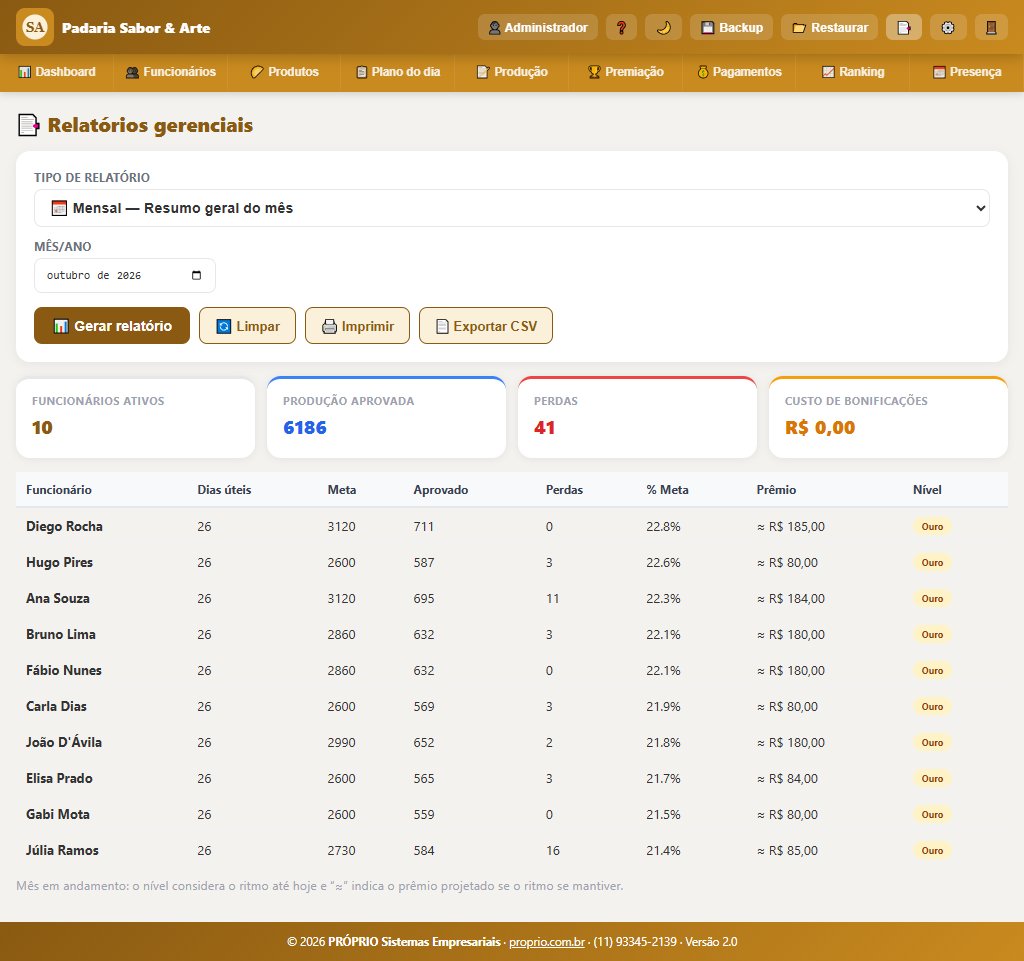The image size is (1024, 961).
Task: Click the Prêmio column header
Action: point(776,490)
